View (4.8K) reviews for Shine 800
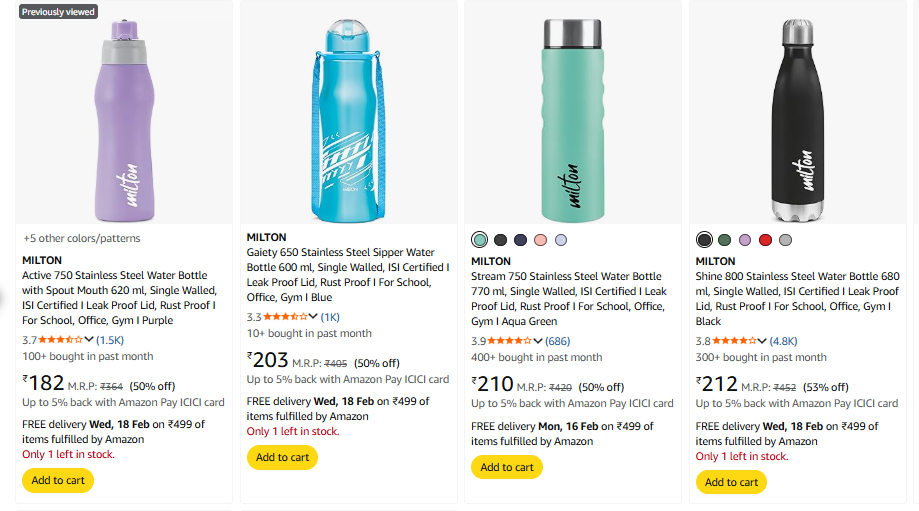This screenshot has width=919, height=511. [783, 341]
